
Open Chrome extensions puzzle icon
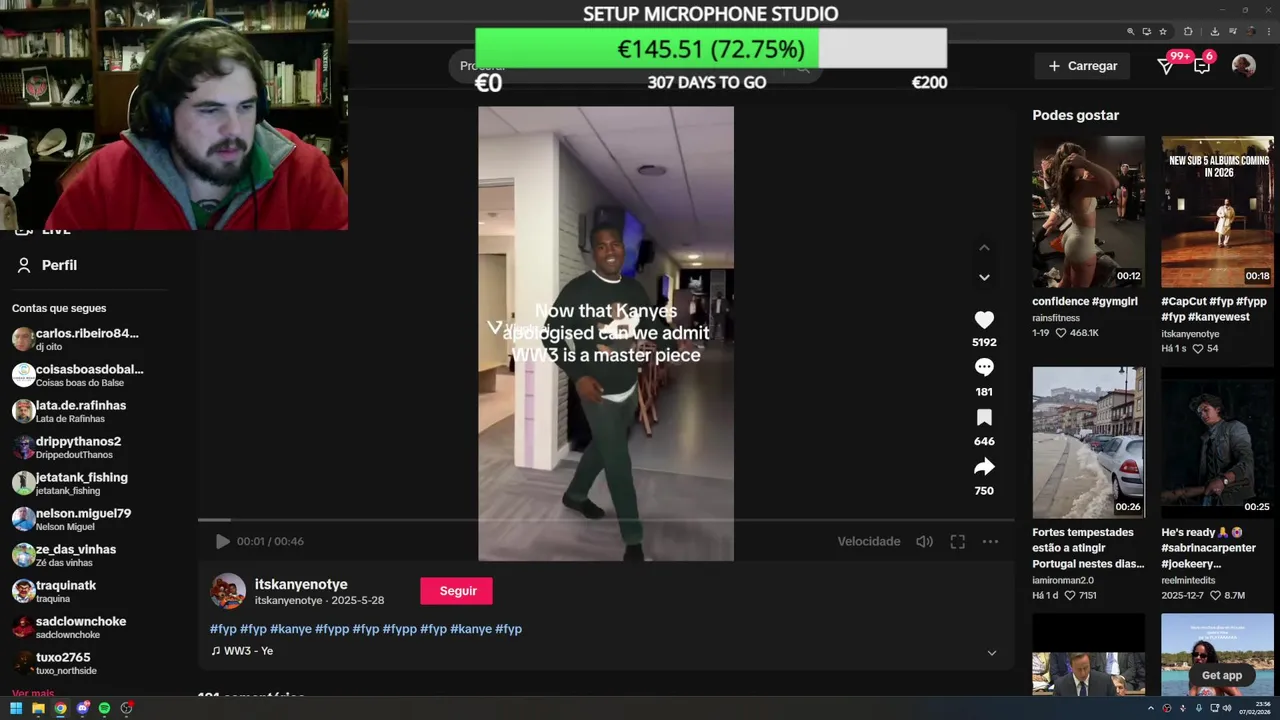[1188, 32]
